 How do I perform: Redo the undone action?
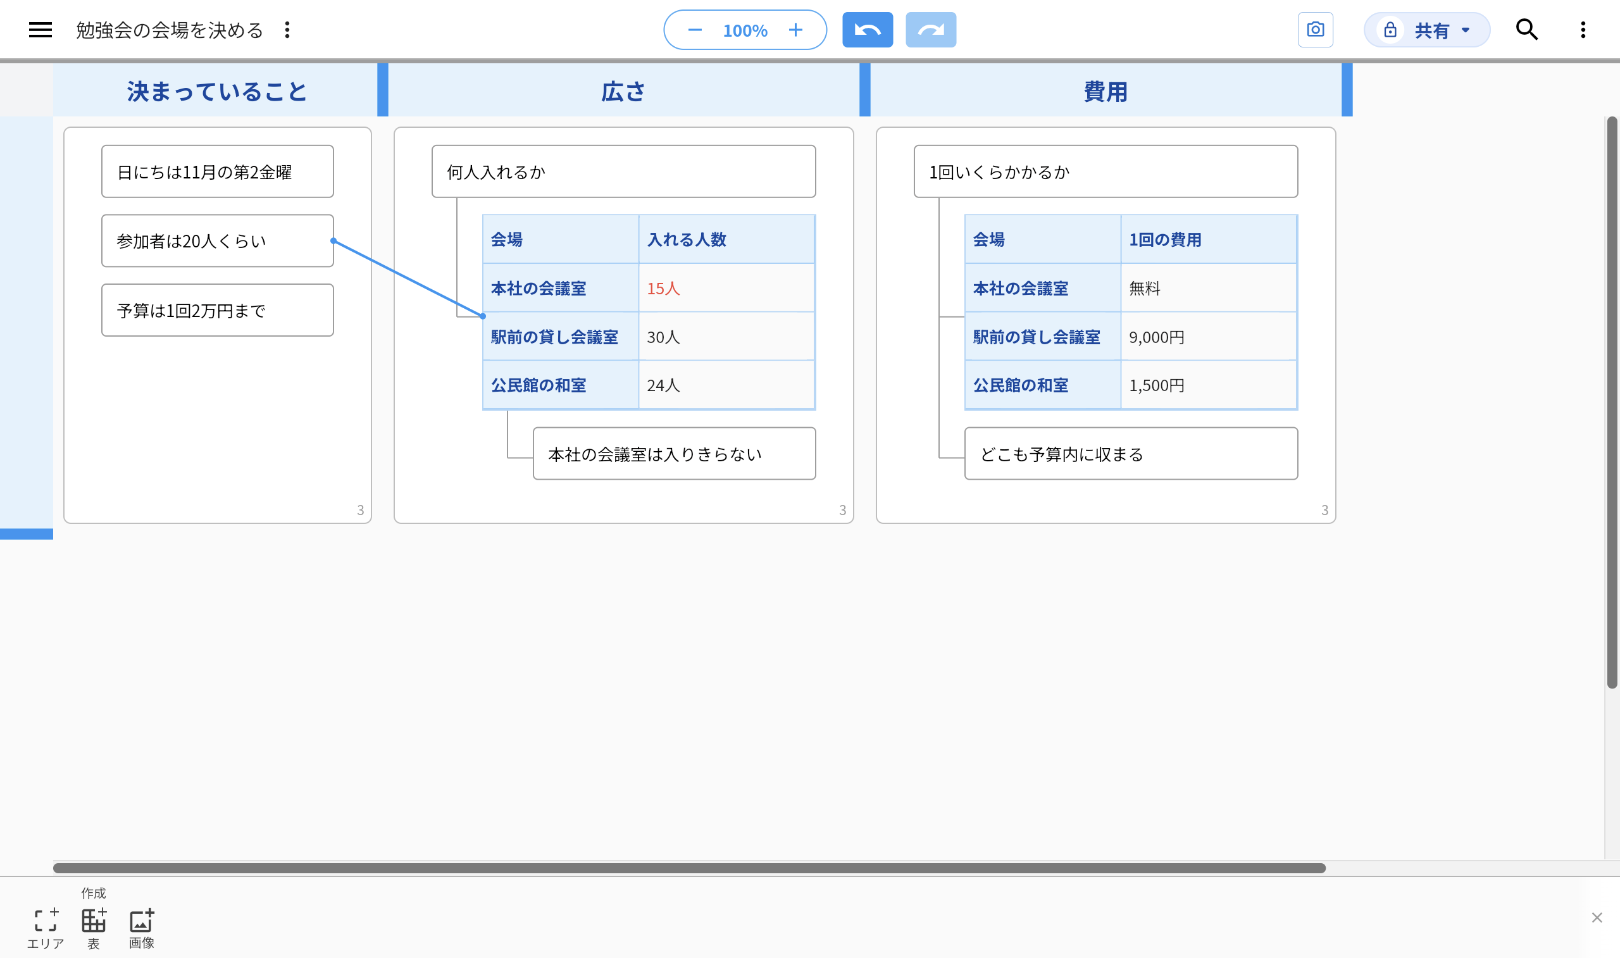[x=931, y=30]
